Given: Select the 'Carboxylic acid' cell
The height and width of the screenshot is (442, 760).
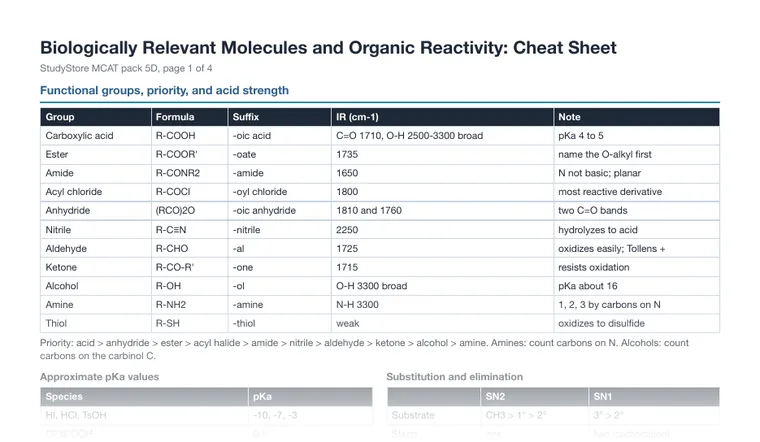Looking at the screenshot, I should click(95, 136).
